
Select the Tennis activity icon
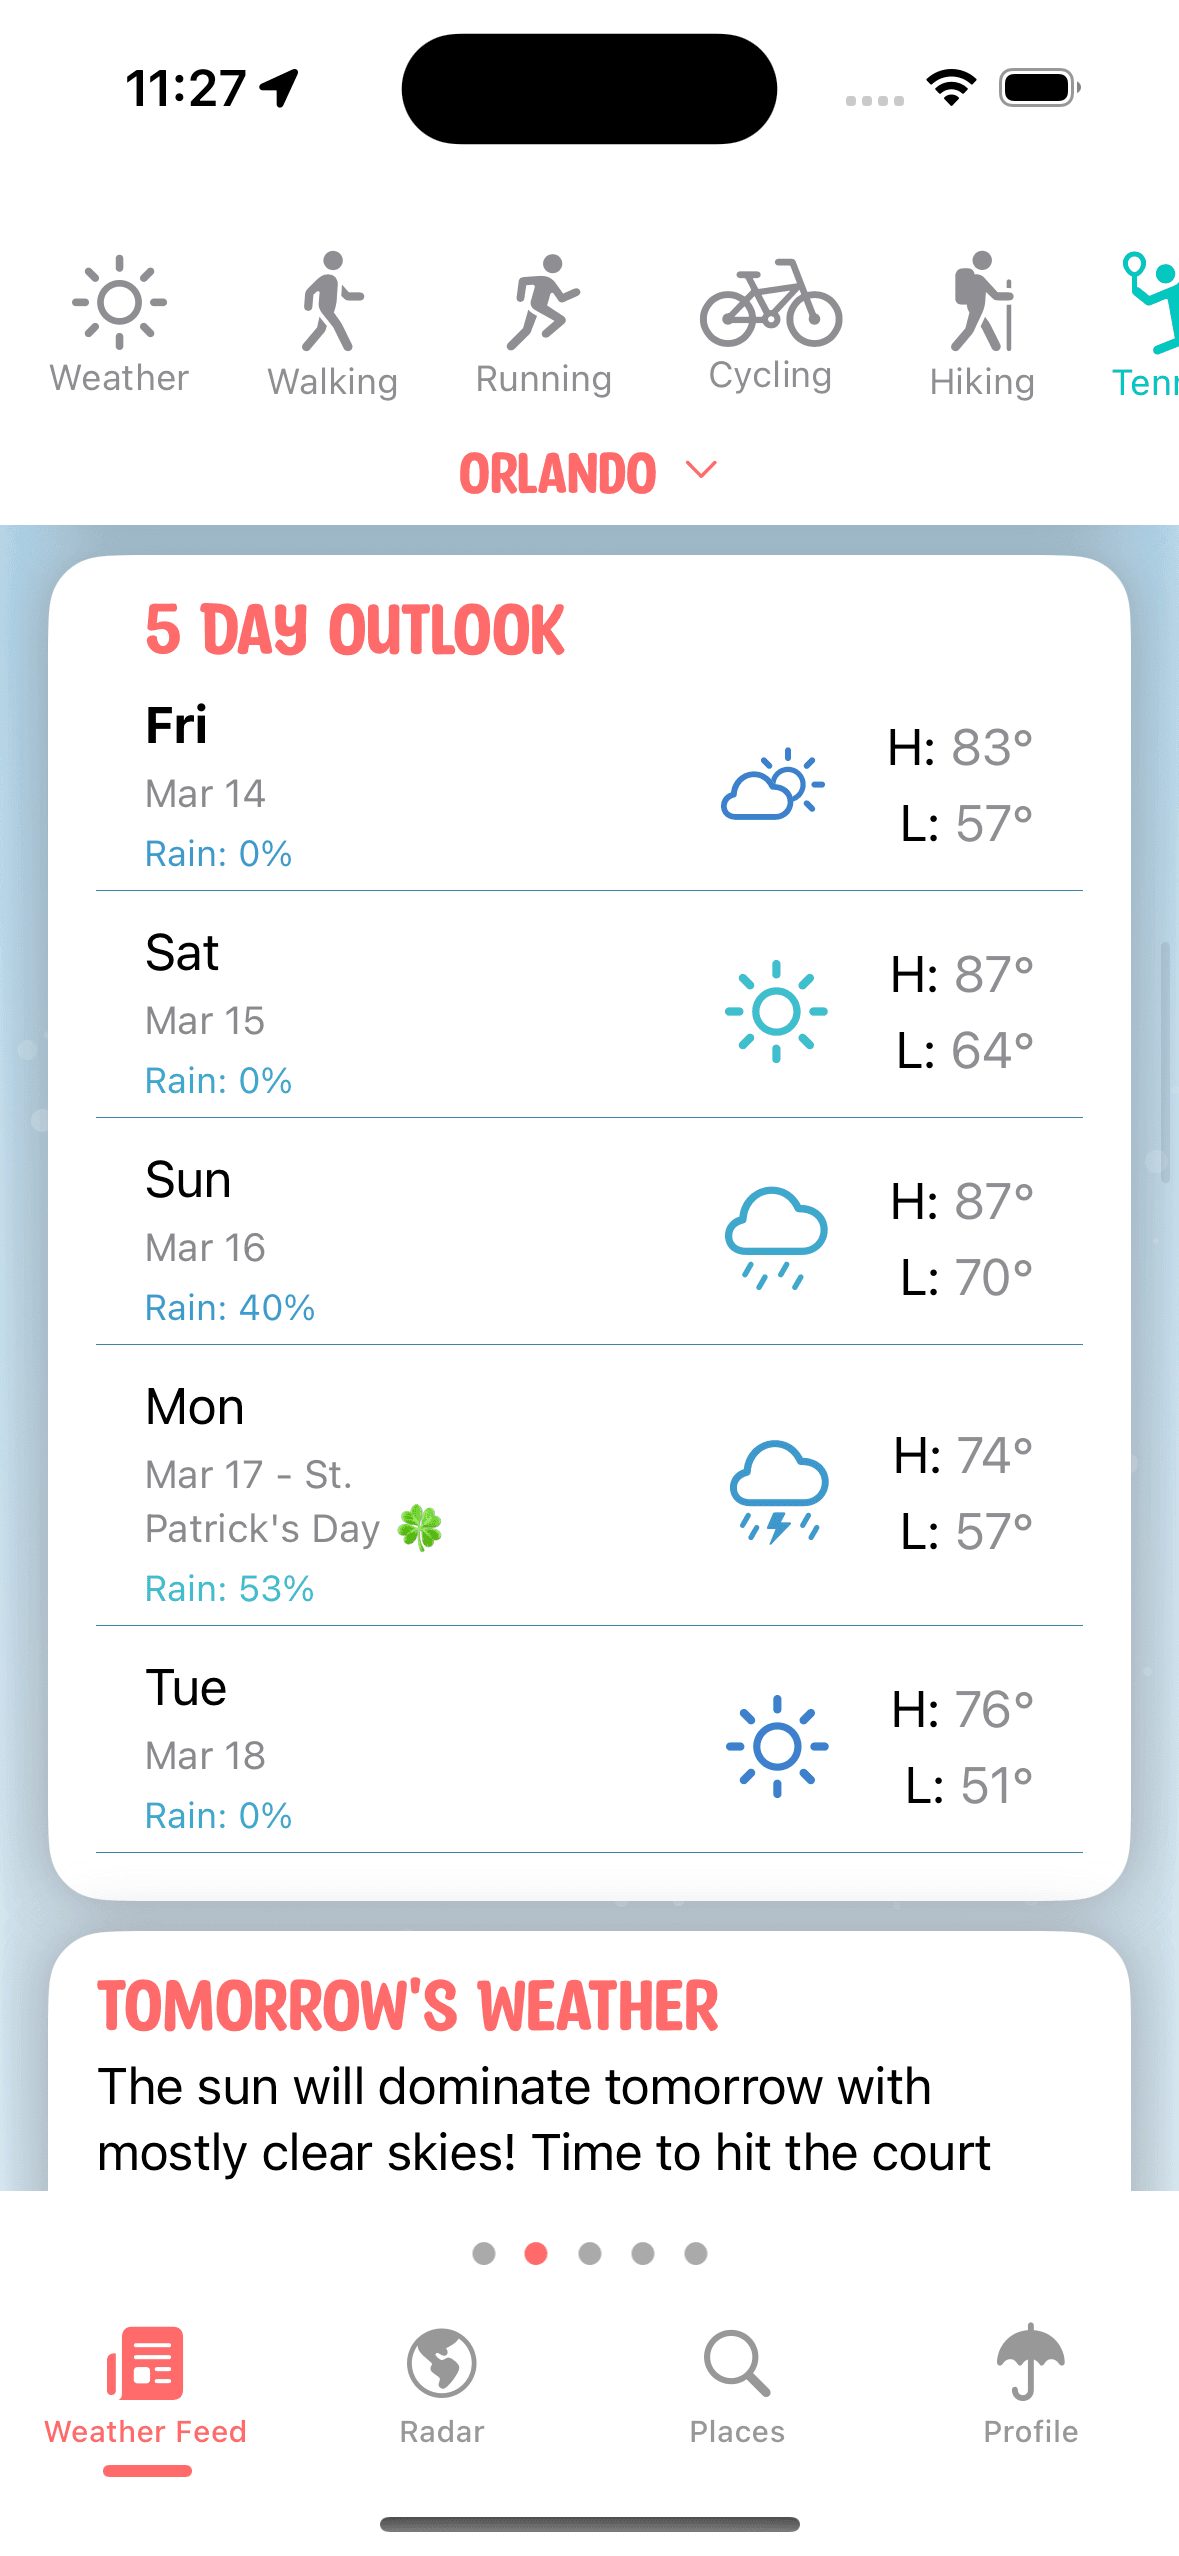click(1150, 302)
